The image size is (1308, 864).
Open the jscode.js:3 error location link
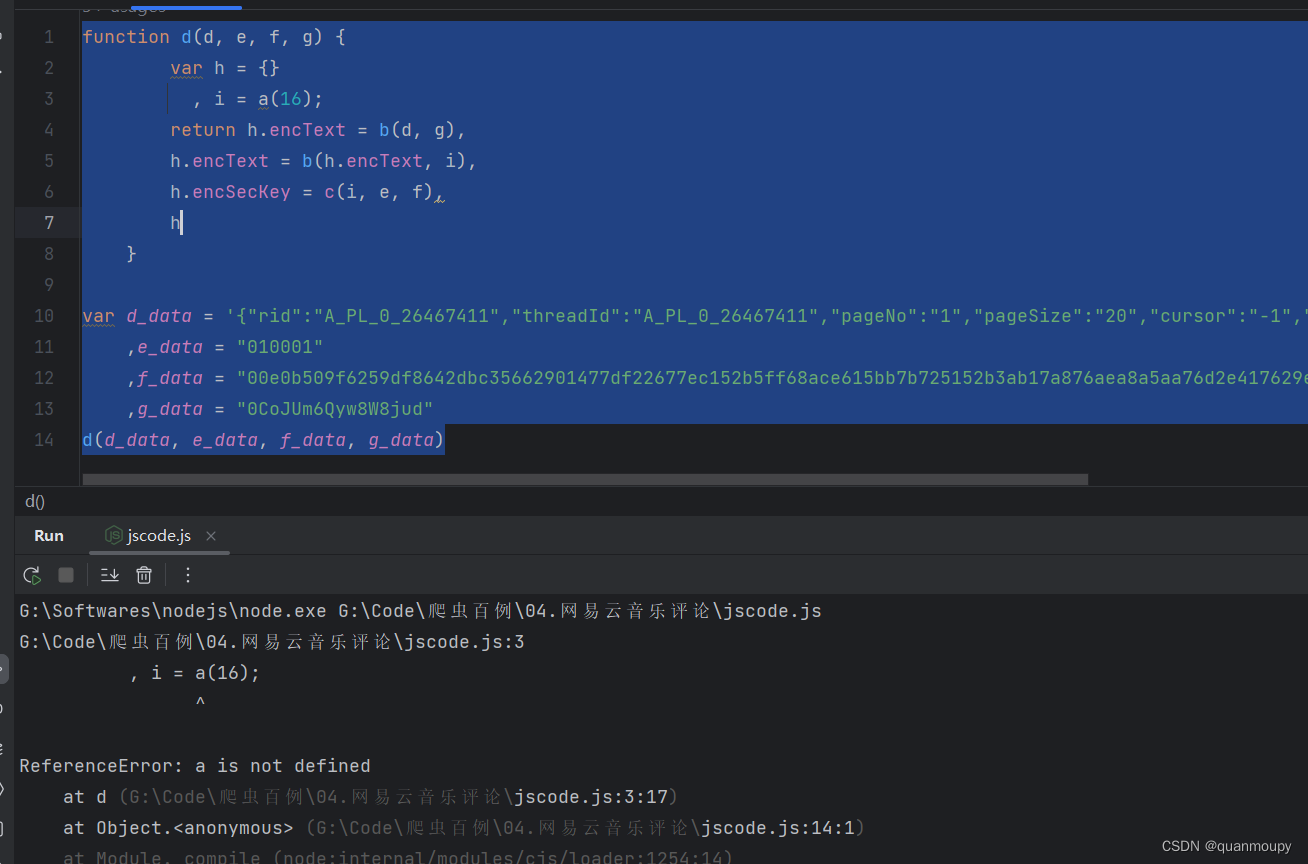tap(272, 642)
